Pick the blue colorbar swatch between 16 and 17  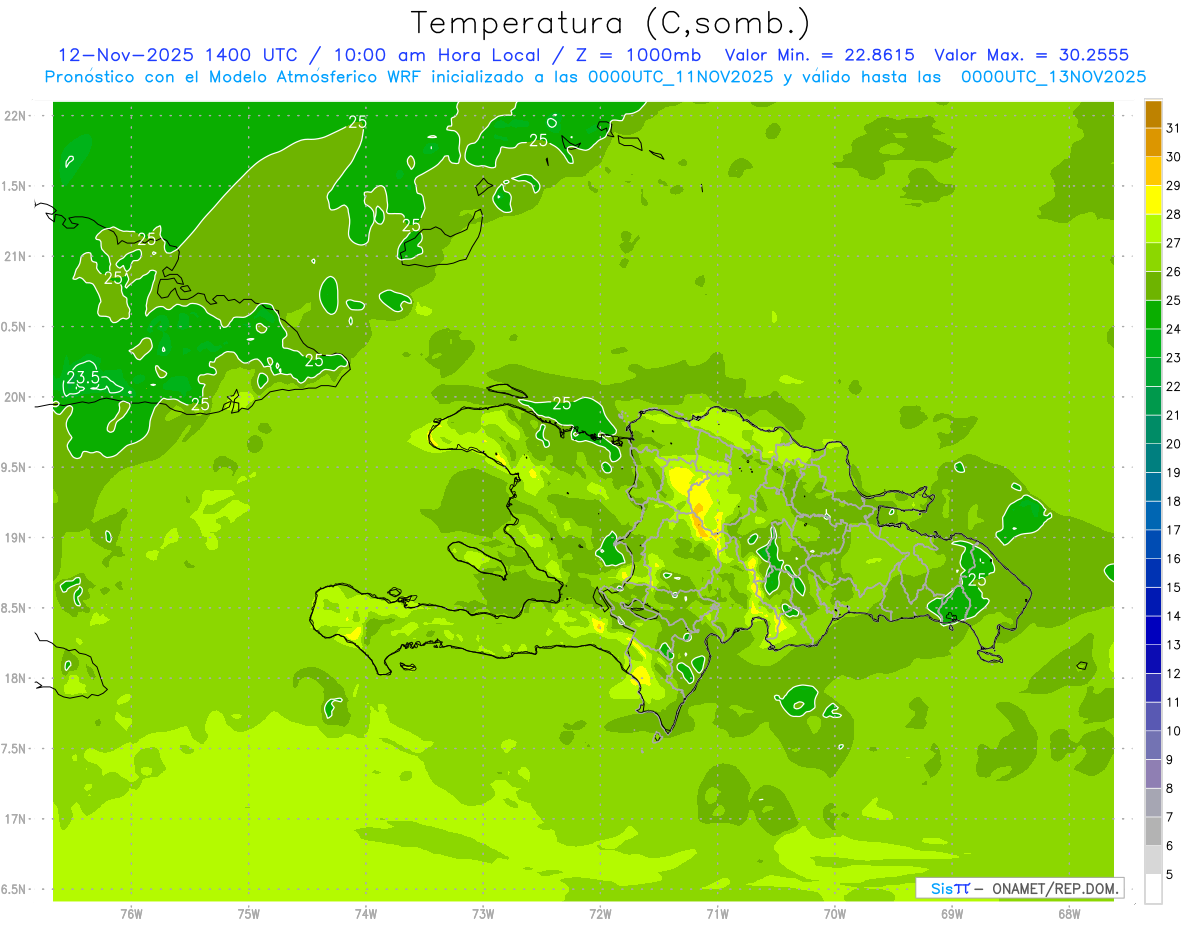(x=1153, y=544)
